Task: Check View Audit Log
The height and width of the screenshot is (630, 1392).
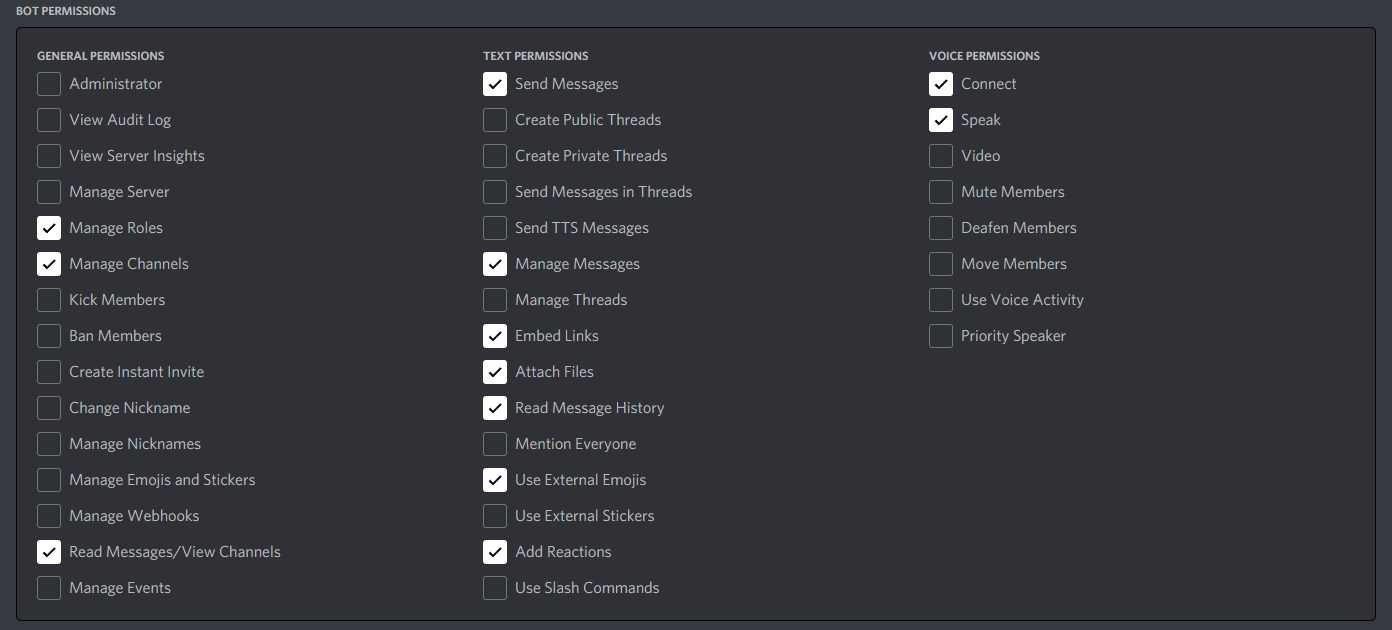Action: [x=49, y=120]
